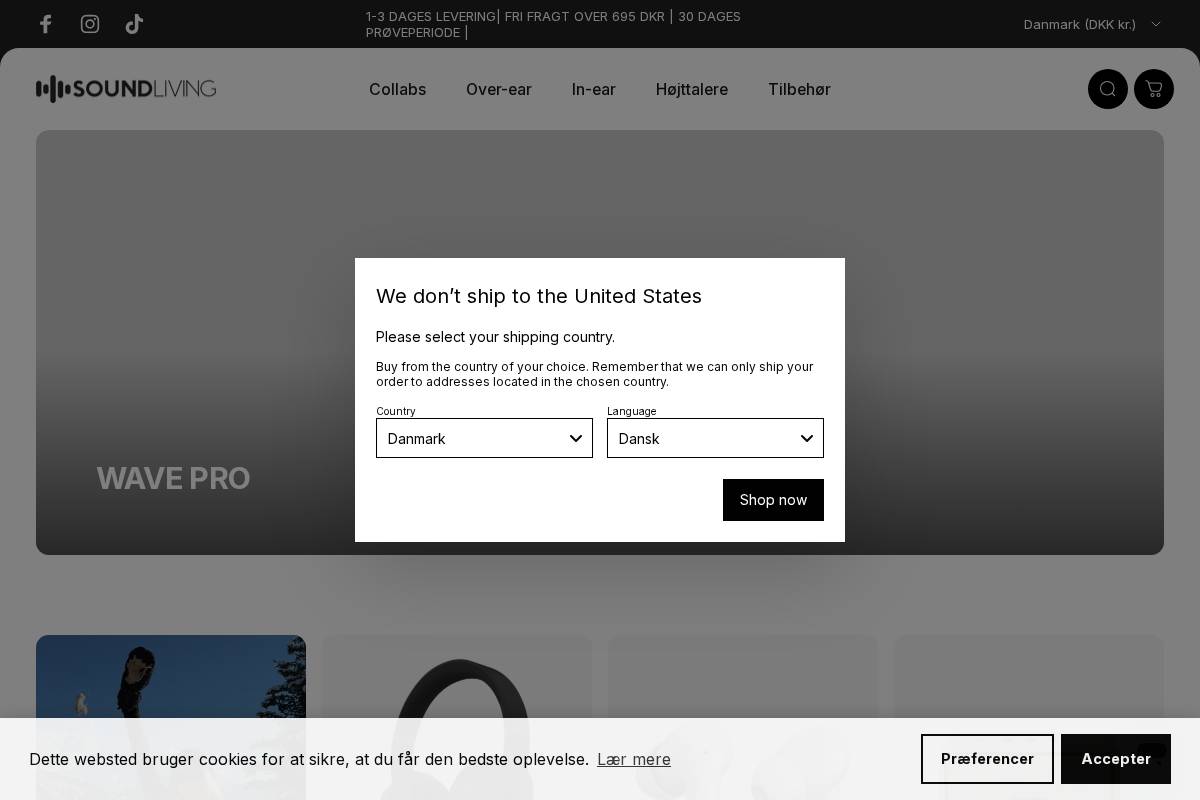Open the Collabs menu item
The image size is (1200, 800).
397,89
